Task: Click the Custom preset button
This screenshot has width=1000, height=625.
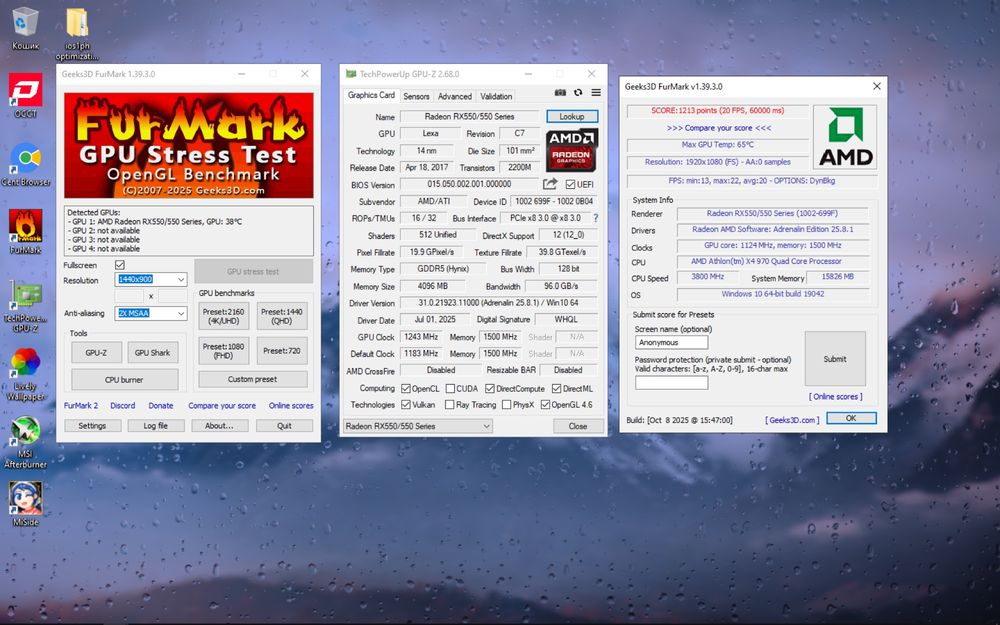Action: (x=253, y=379)
